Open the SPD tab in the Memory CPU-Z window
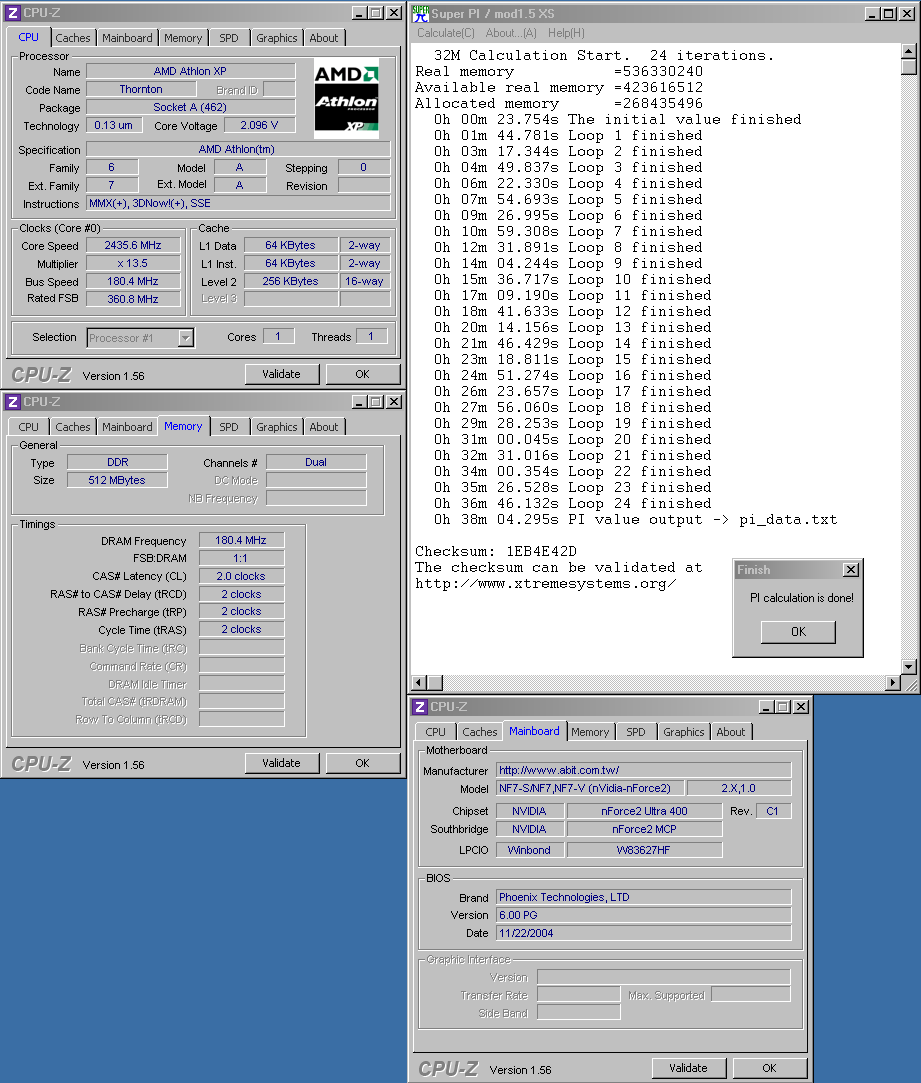This screenshot has height=1083, width=921. point(229,427)
